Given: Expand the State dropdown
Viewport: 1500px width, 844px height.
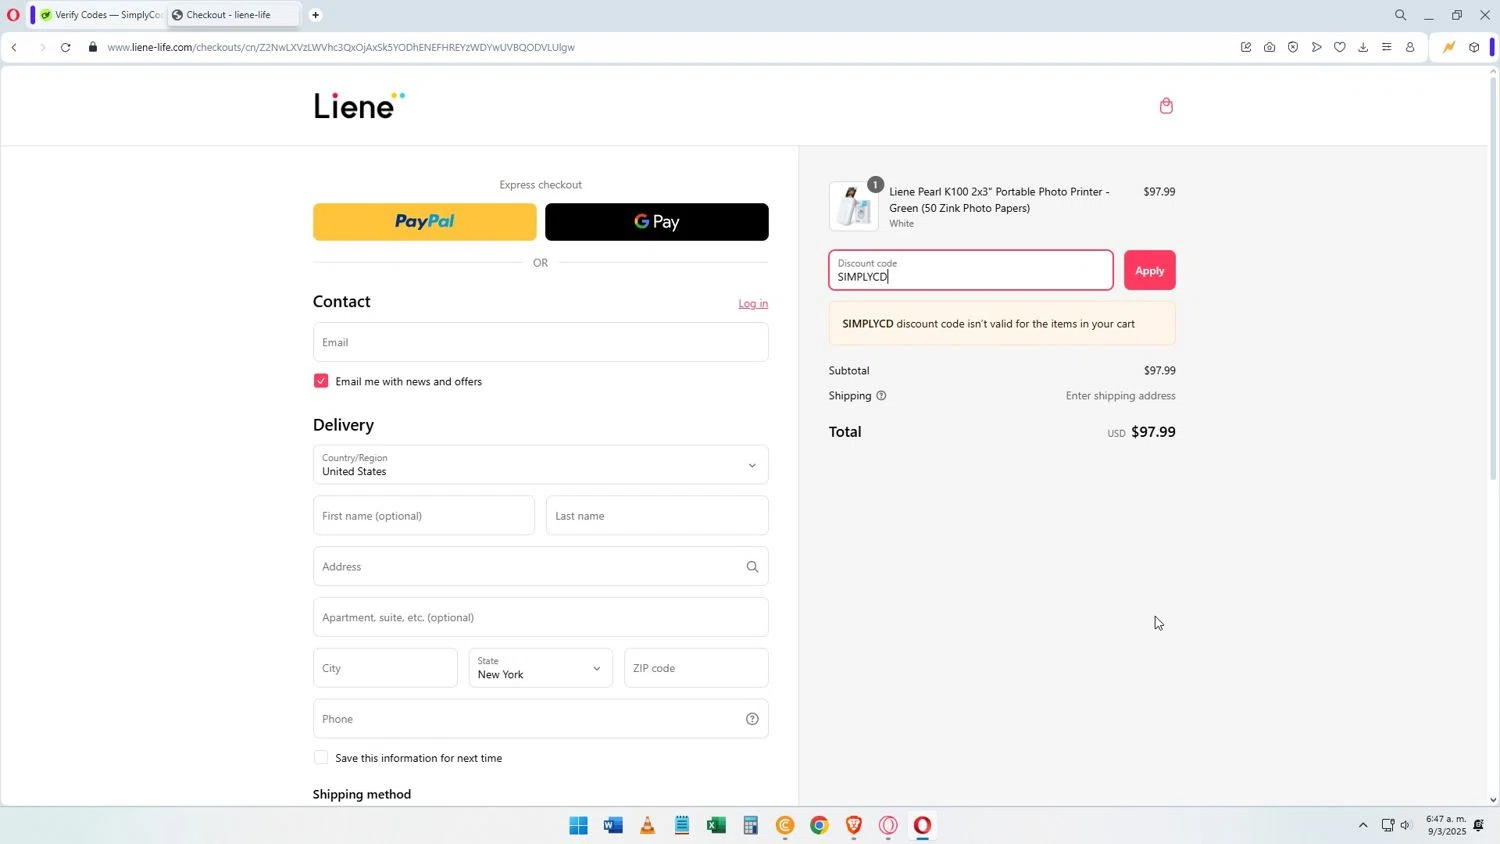Looking at the screenshot, I should (x=540, y=668).
